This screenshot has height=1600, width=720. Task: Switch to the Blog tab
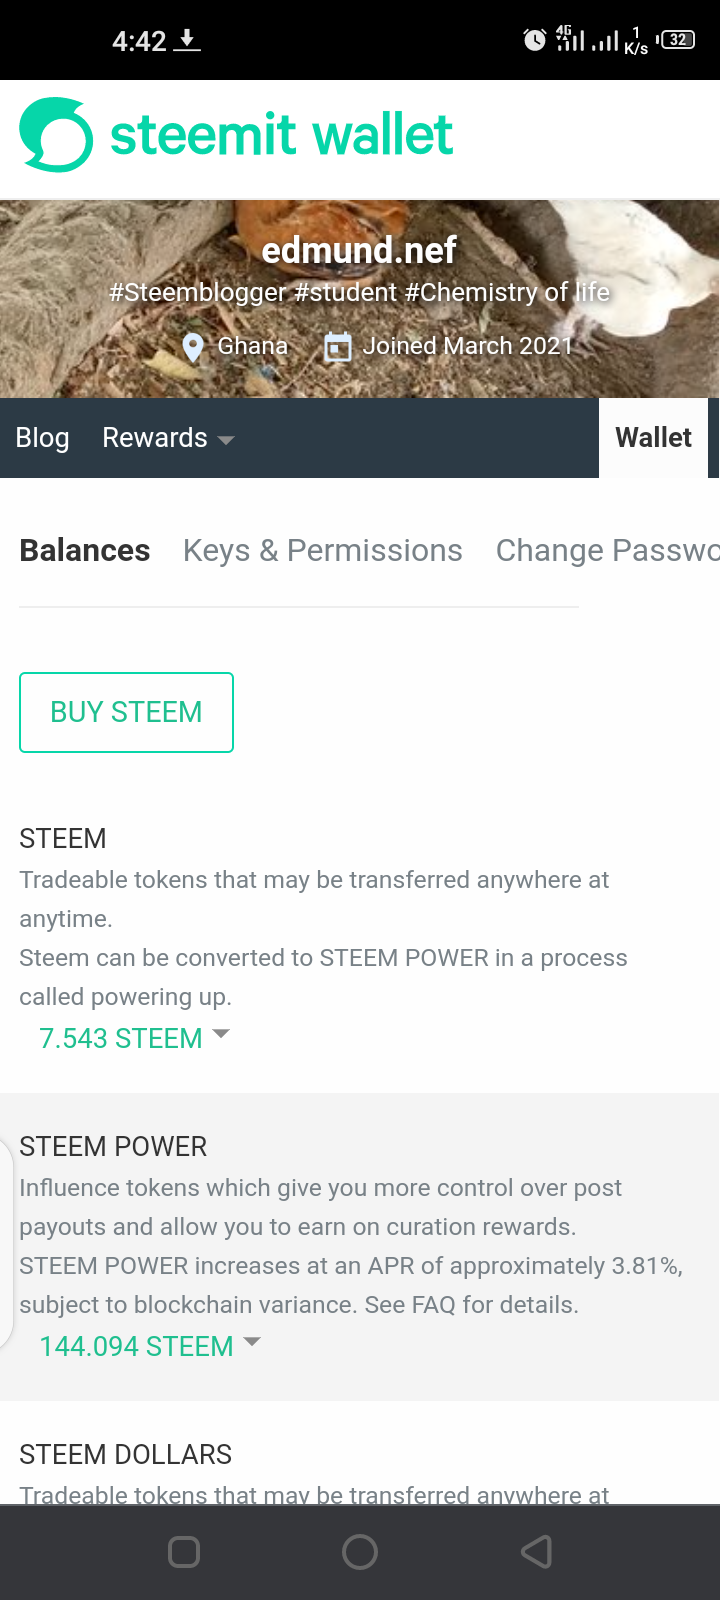point(42,438)
